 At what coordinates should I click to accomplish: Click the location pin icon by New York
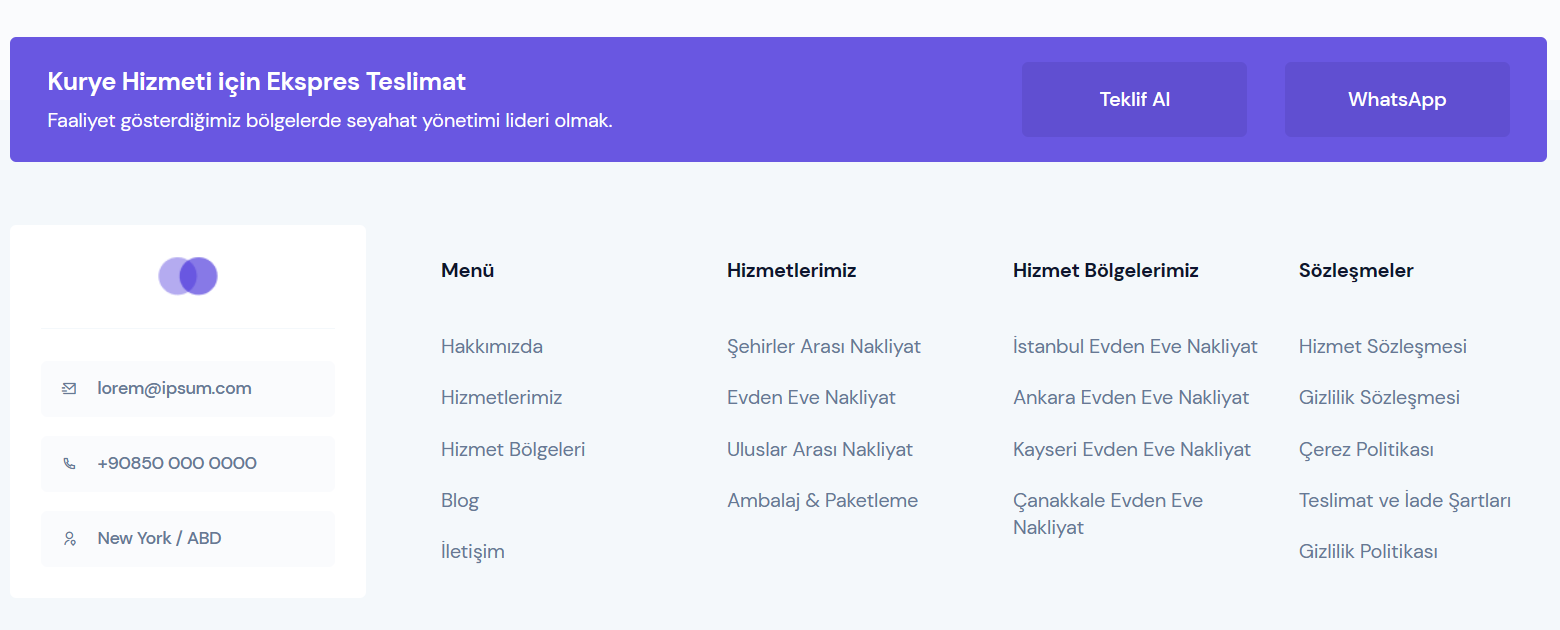(x=69, y=538)
